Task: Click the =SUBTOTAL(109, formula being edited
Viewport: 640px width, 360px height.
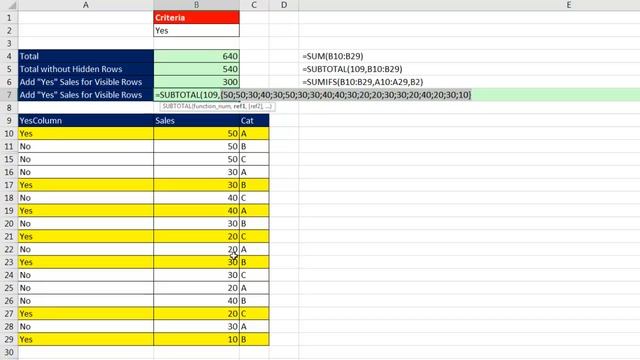Action: tap(187, 95)
